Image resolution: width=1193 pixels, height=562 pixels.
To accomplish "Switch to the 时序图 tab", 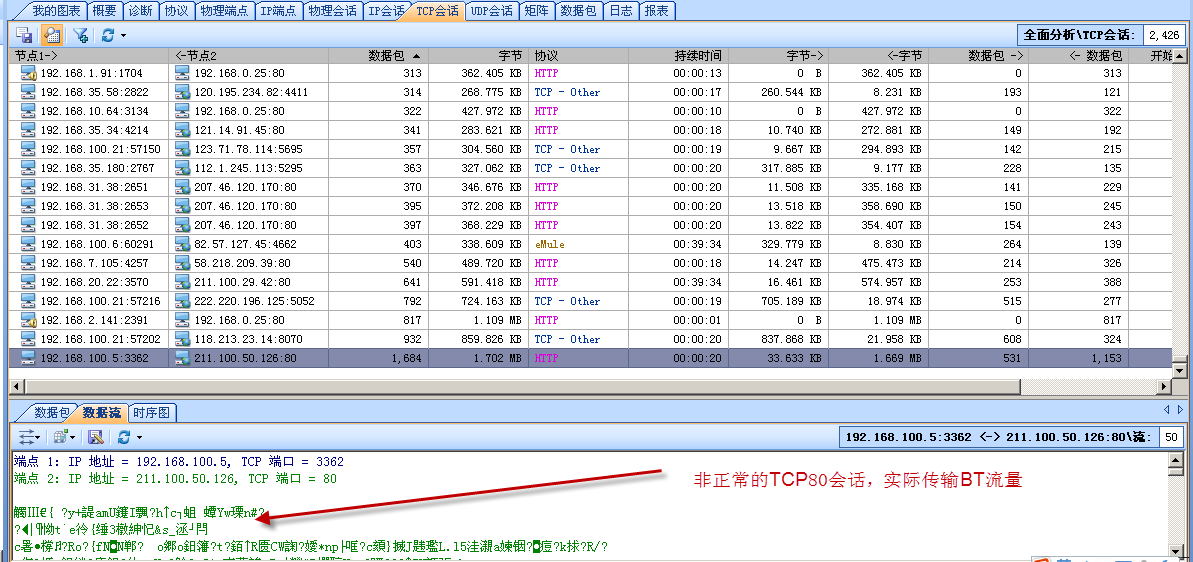I will 151,412.
